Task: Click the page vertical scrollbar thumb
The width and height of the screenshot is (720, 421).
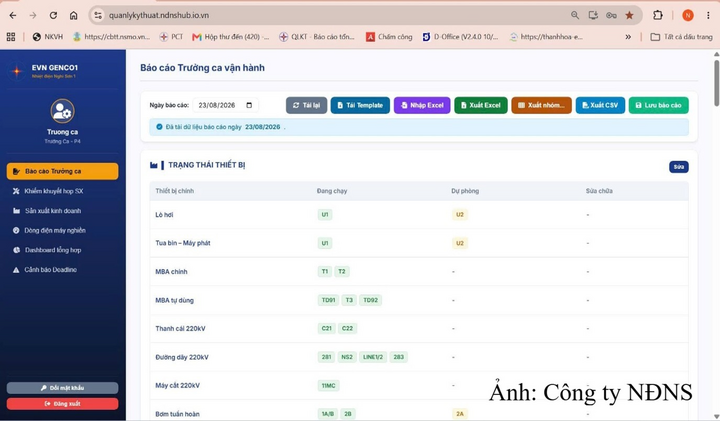Action: click(x=716, y=83)
